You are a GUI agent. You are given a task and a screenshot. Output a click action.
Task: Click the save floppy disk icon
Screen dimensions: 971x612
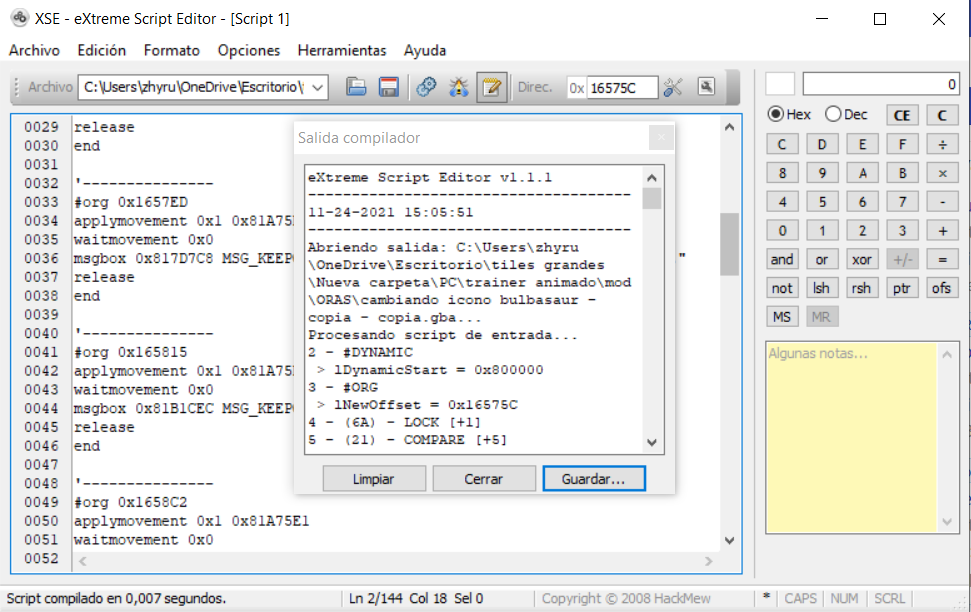tap(389, 88)
